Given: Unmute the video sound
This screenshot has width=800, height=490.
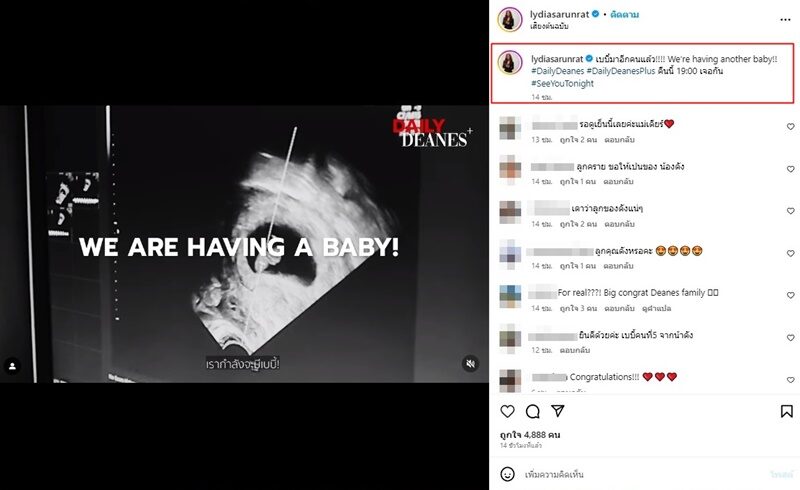Looking at the screenshot, I should pos(470,364).
